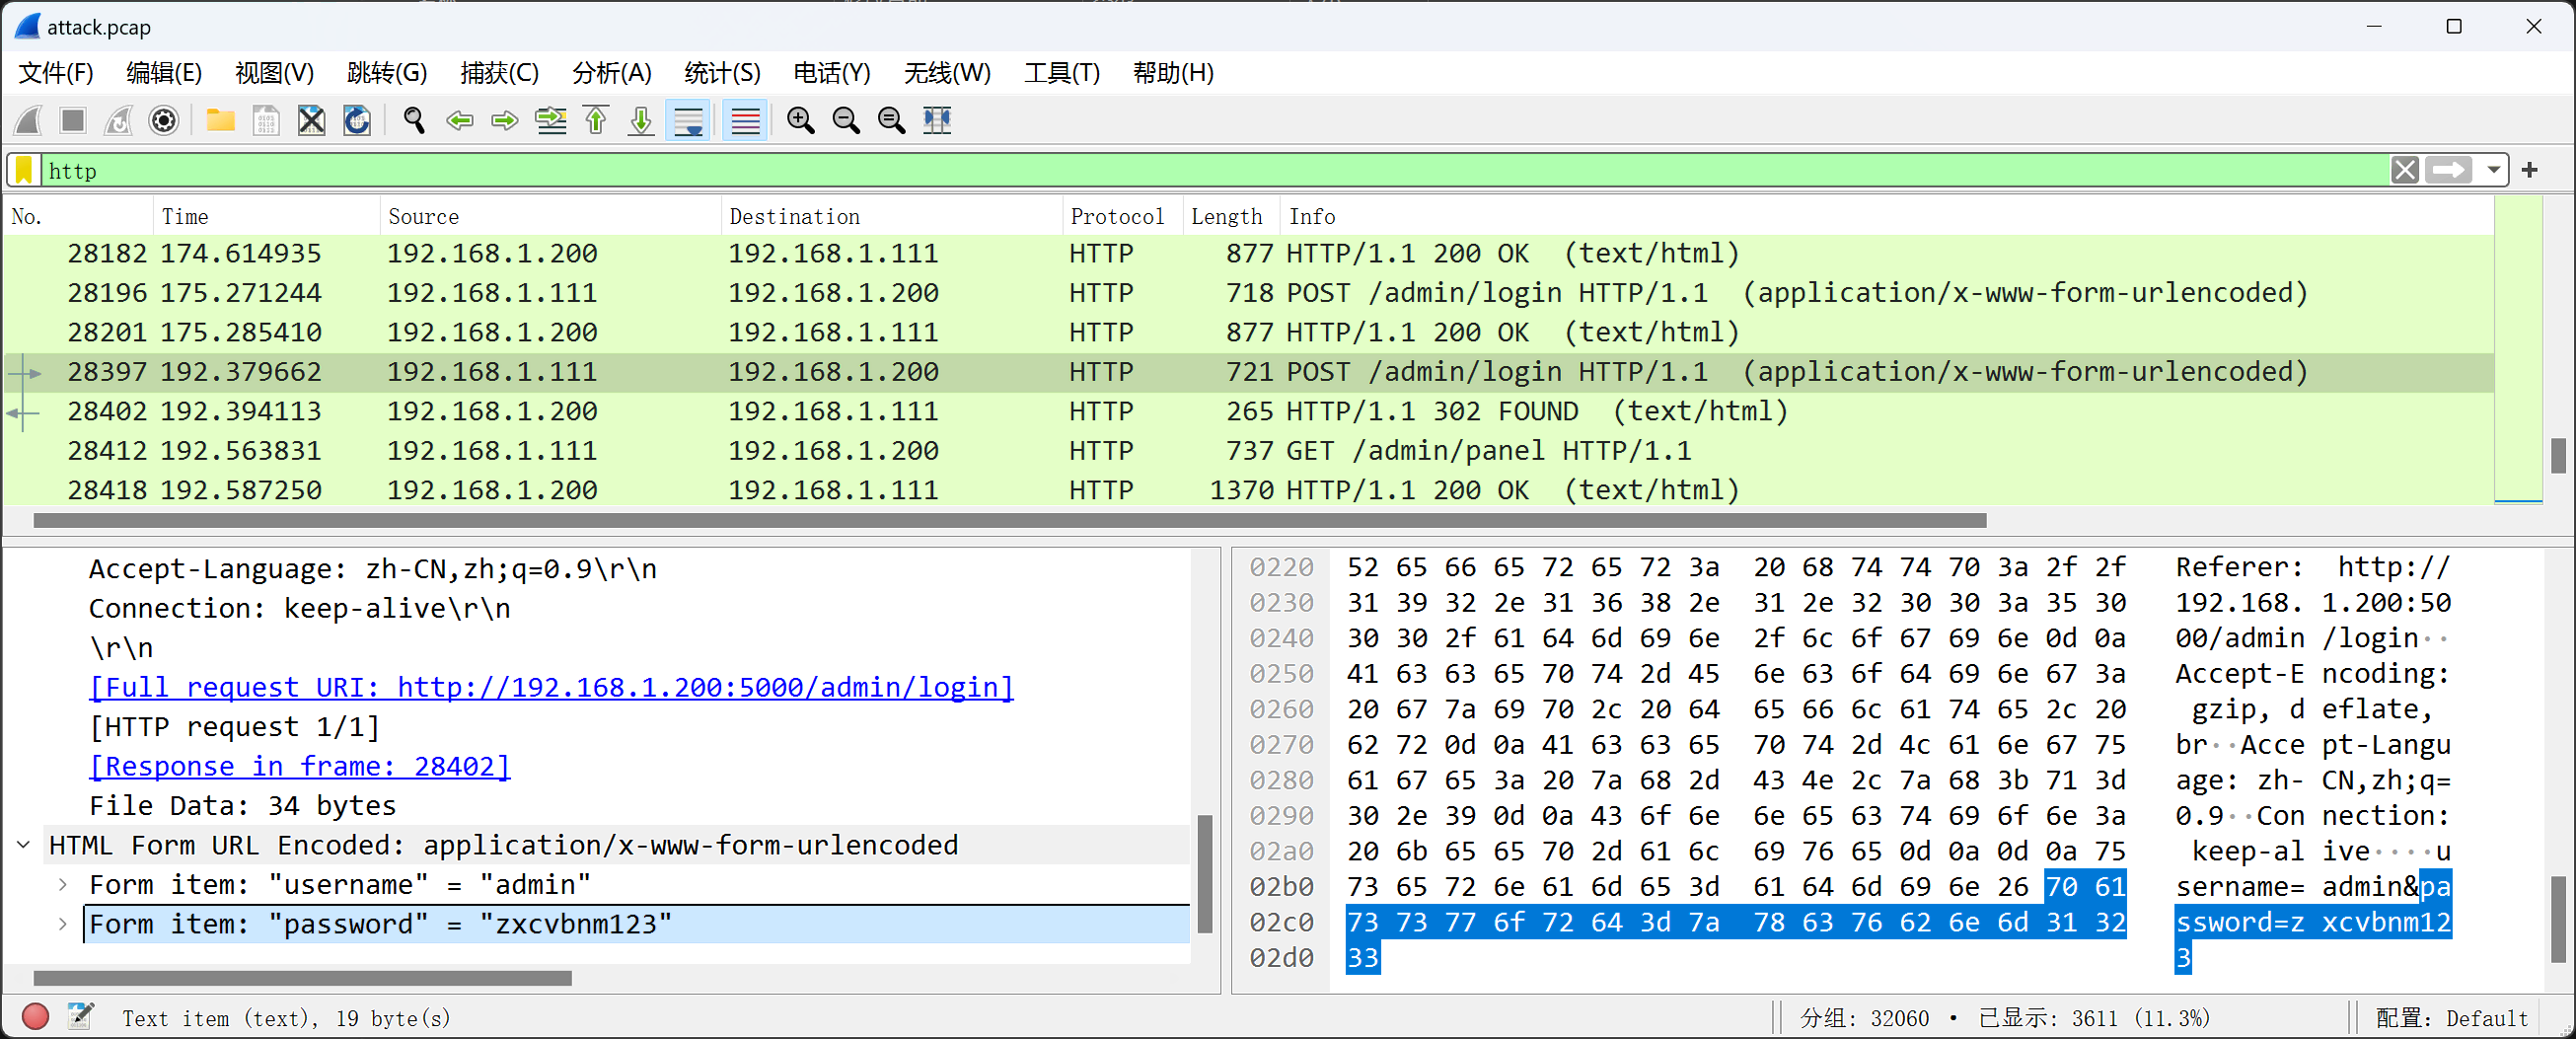
Task: Zoom in on packet list text
Action: pos(800,121)
